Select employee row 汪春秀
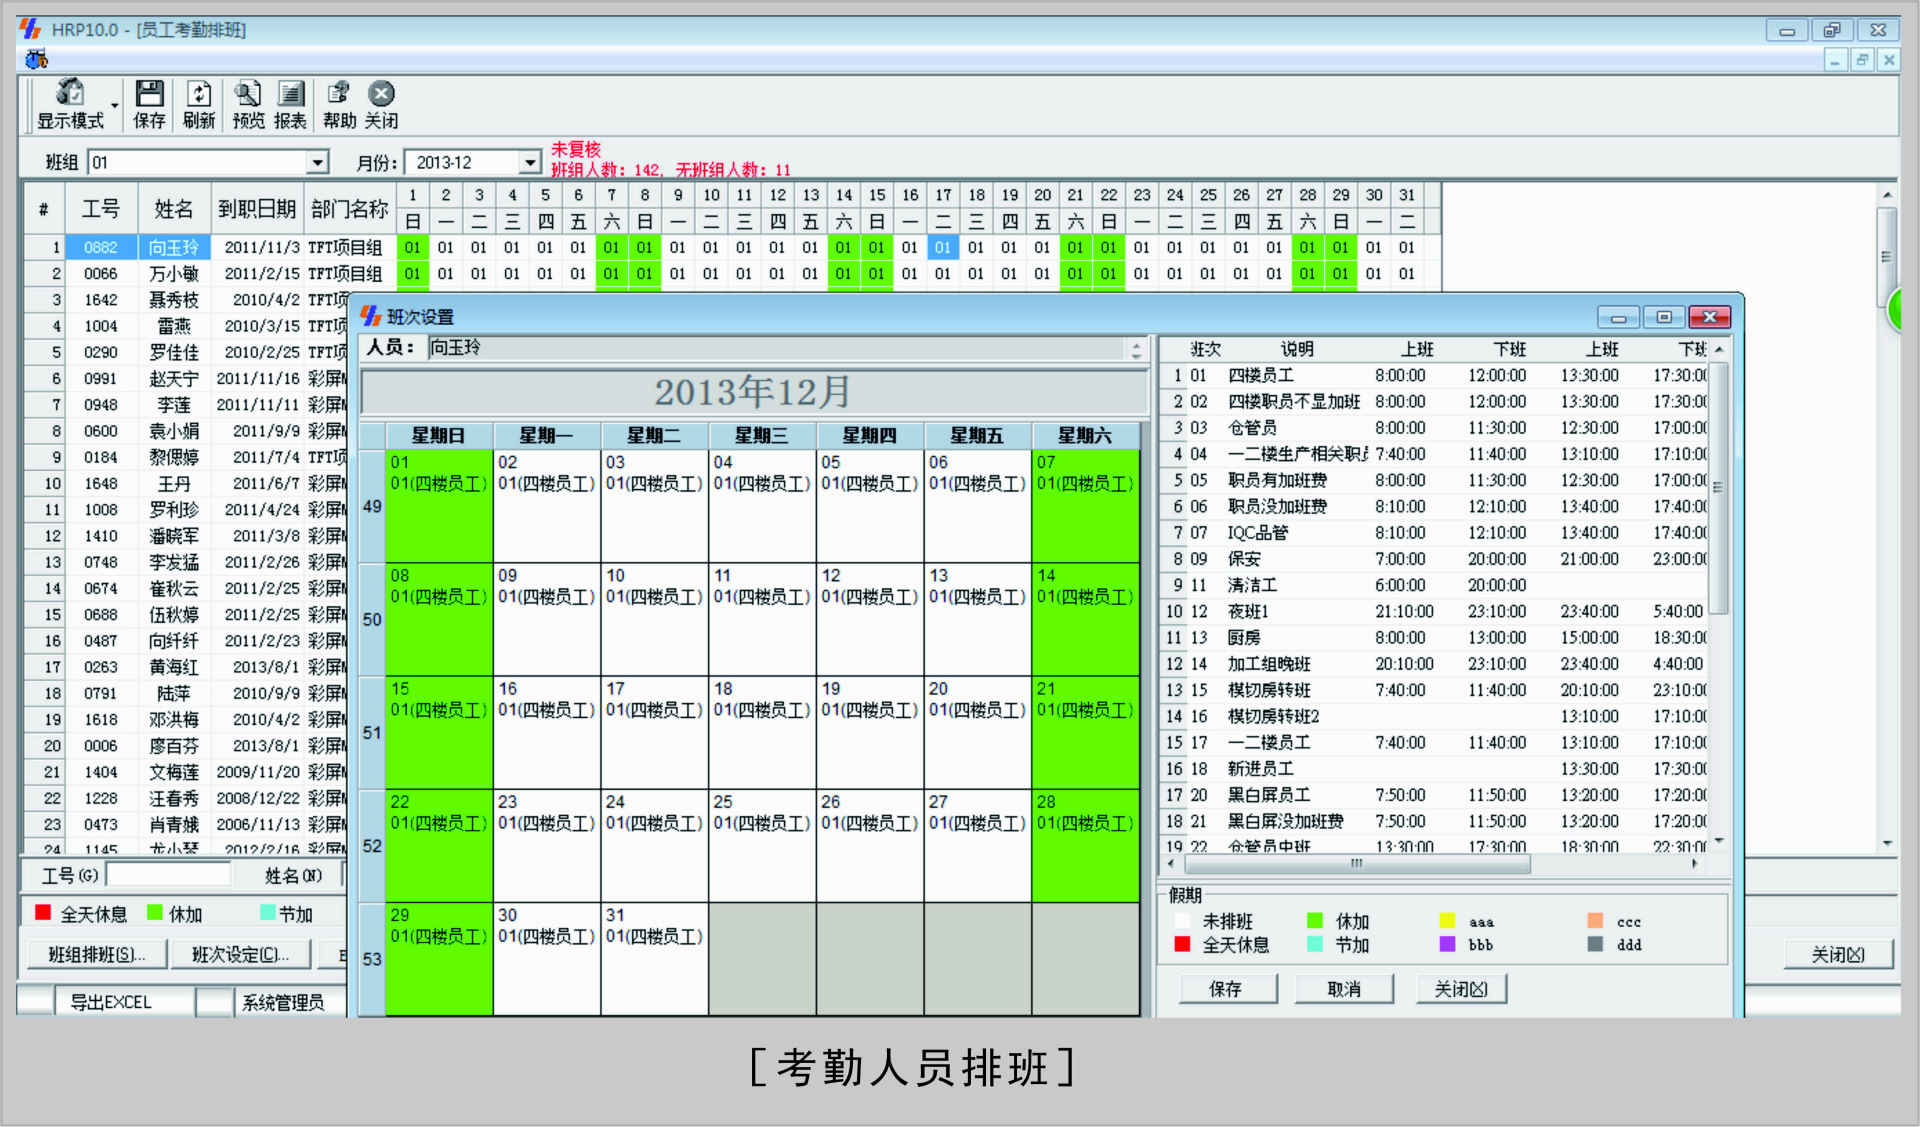The height and width of the screenshot is (1127, 1920). [187, 798]
